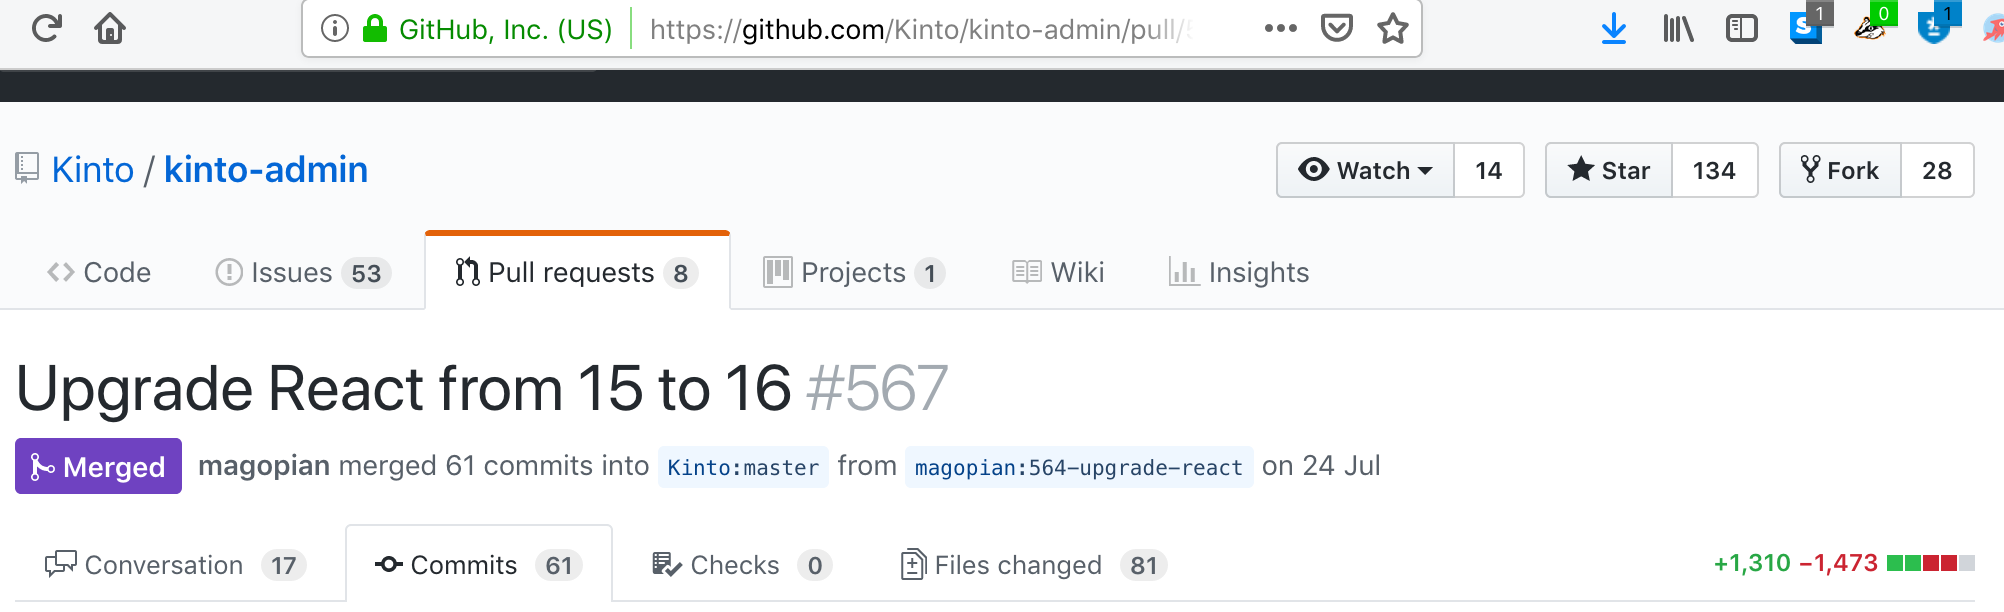Open the Insights tab
Screen dimensions: 2004x612
(1239, 272)
